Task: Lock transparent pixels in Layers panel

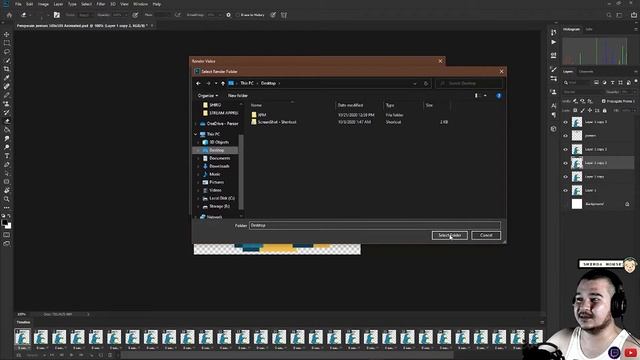Action: [575, 110]
